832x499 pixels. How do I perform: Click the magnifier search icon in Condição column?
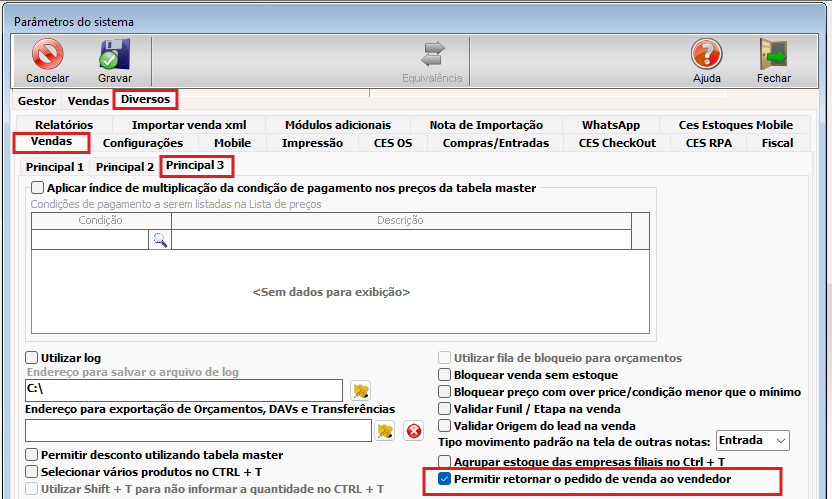coord(160,240)
